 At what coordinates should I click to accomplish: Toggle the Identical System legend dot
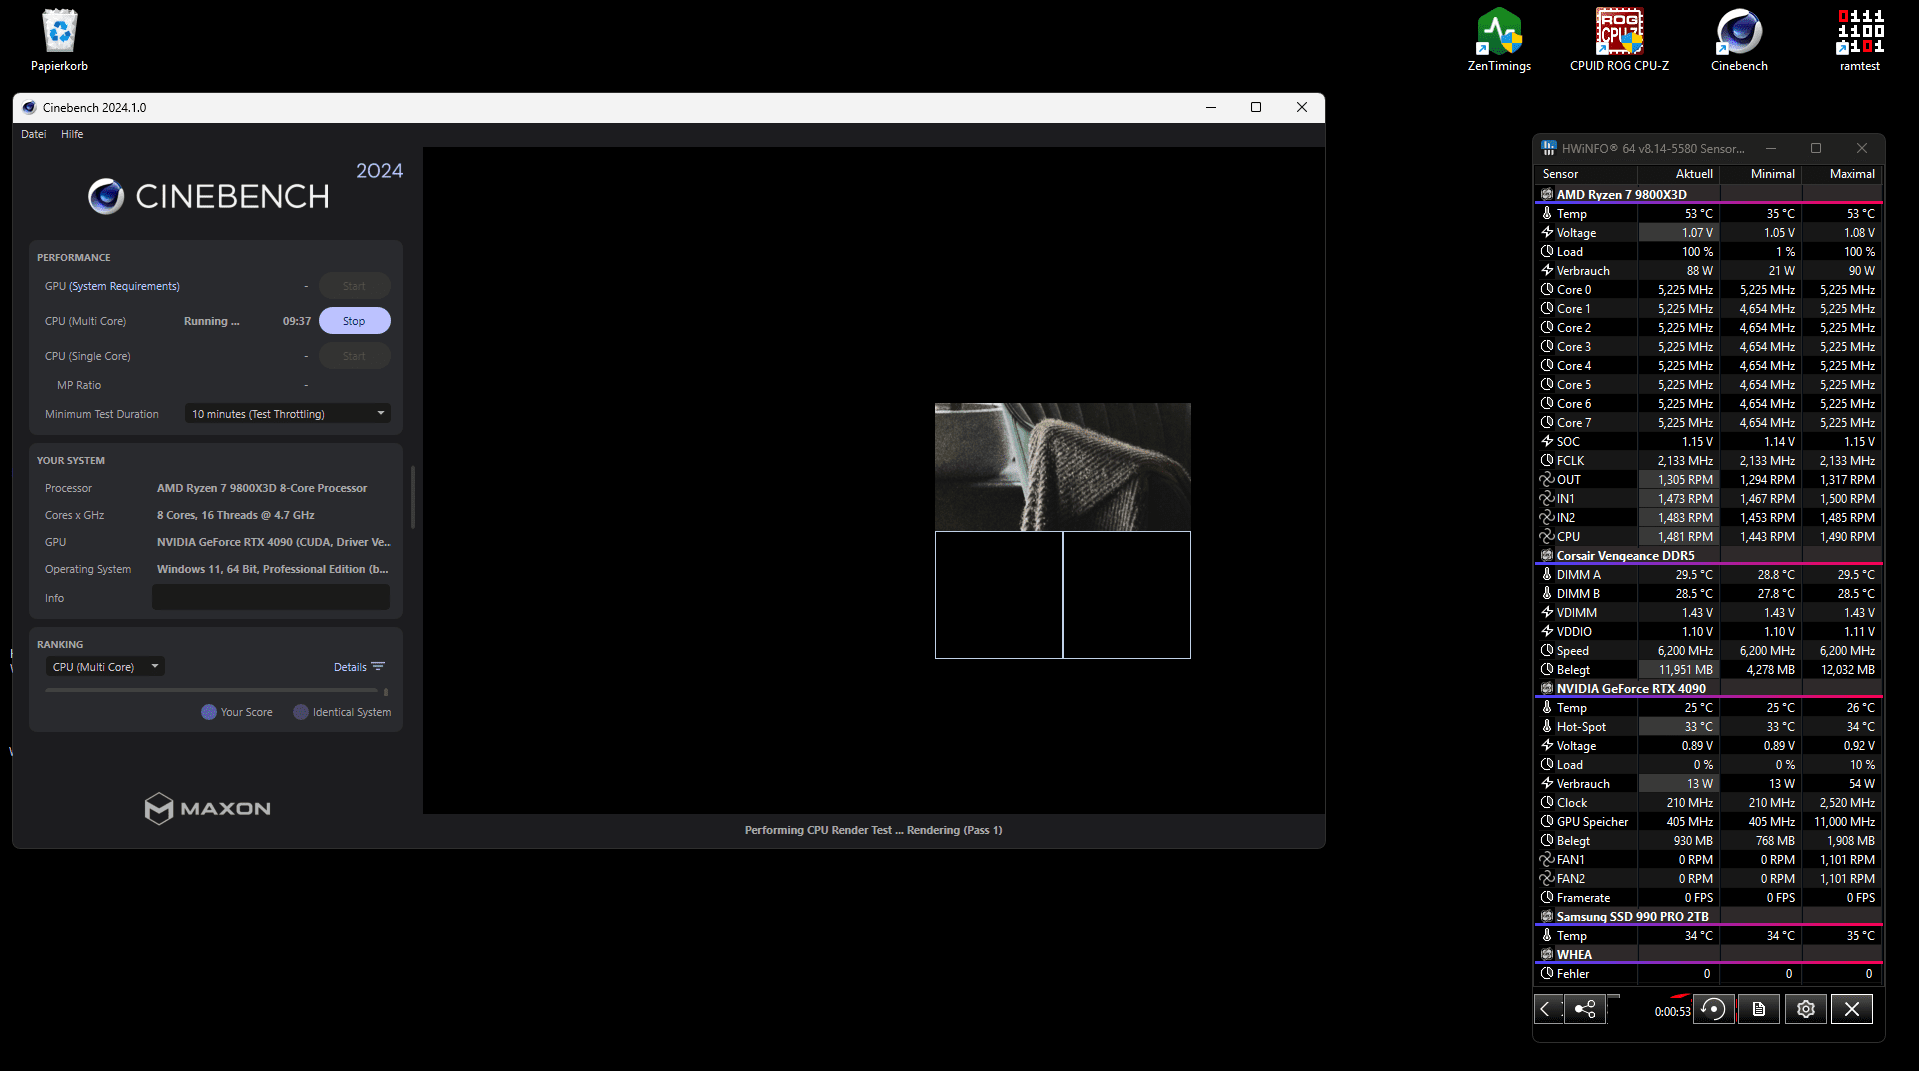pos(301,712)
